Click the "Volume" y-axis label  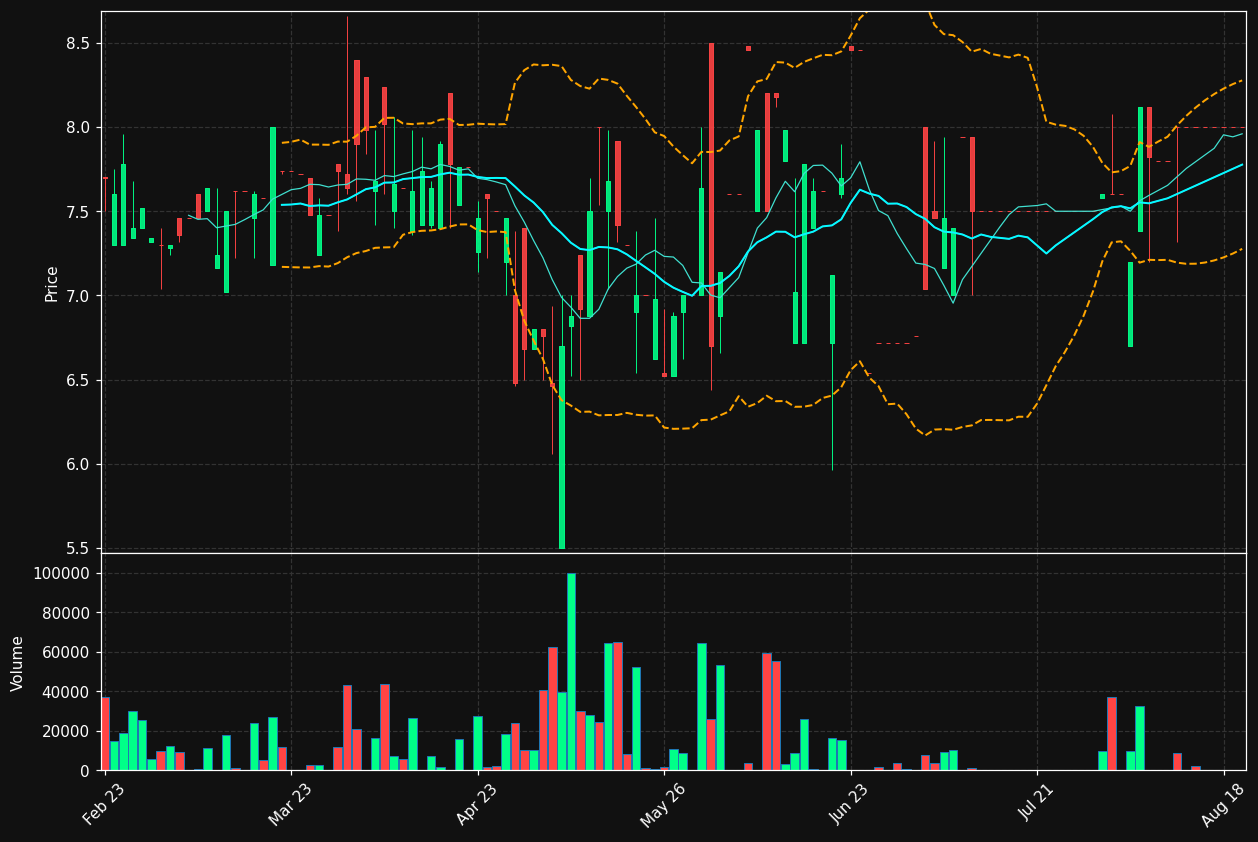coord(18,663)
